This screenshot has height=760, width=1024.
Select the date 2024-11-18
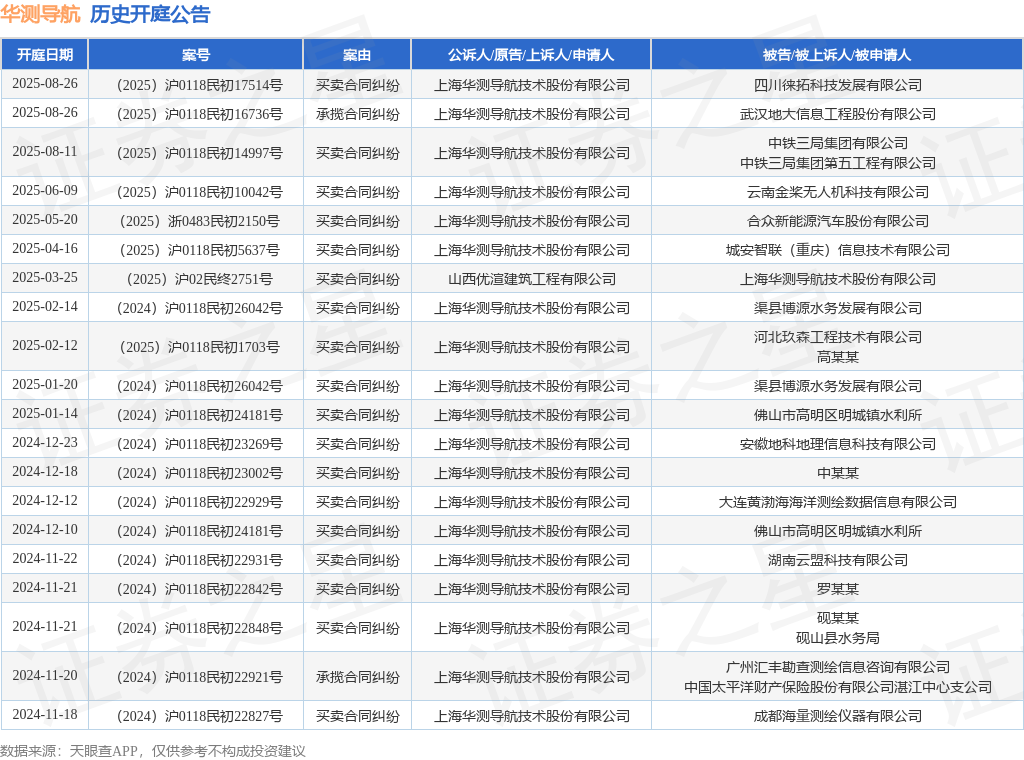click(44, 715)
